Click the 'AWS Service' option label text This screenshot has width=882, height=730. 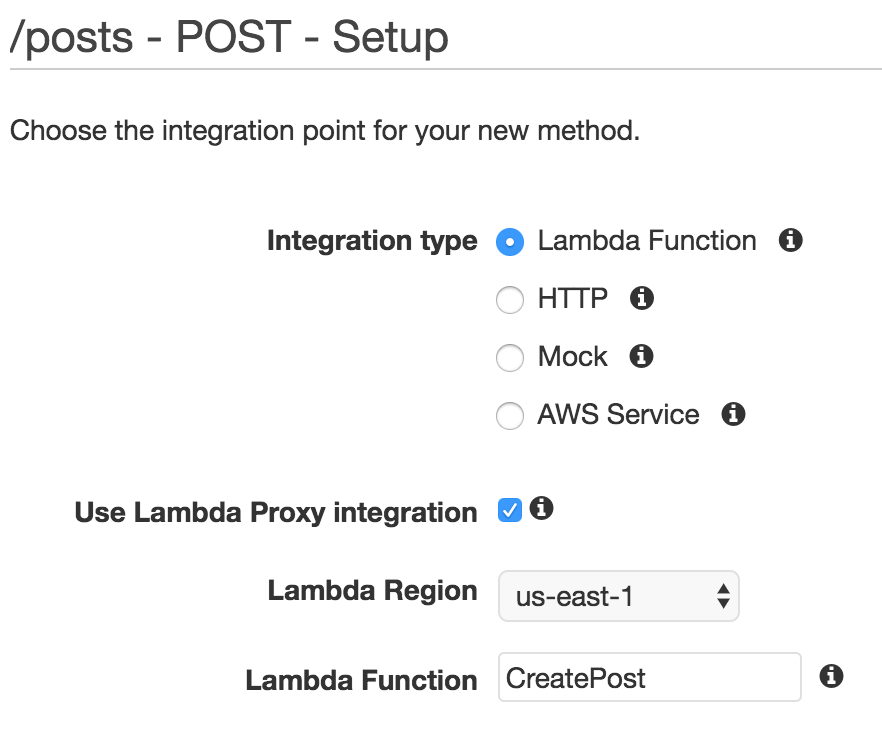point(618,415)
